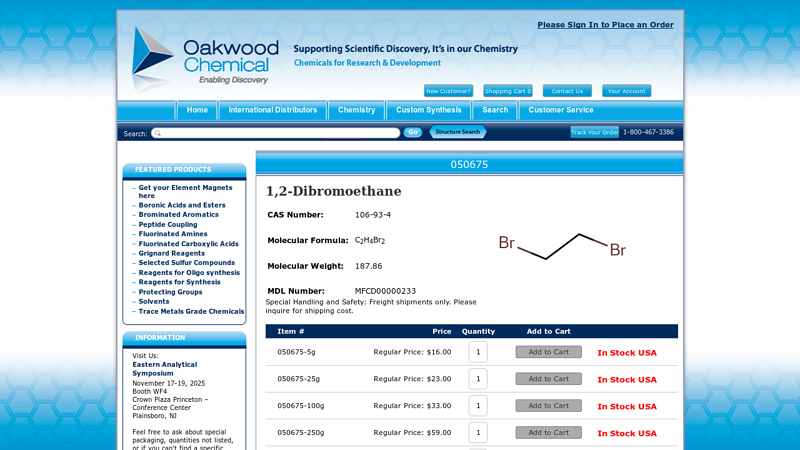Open Shopping Cart

click(x=507, y=91)
